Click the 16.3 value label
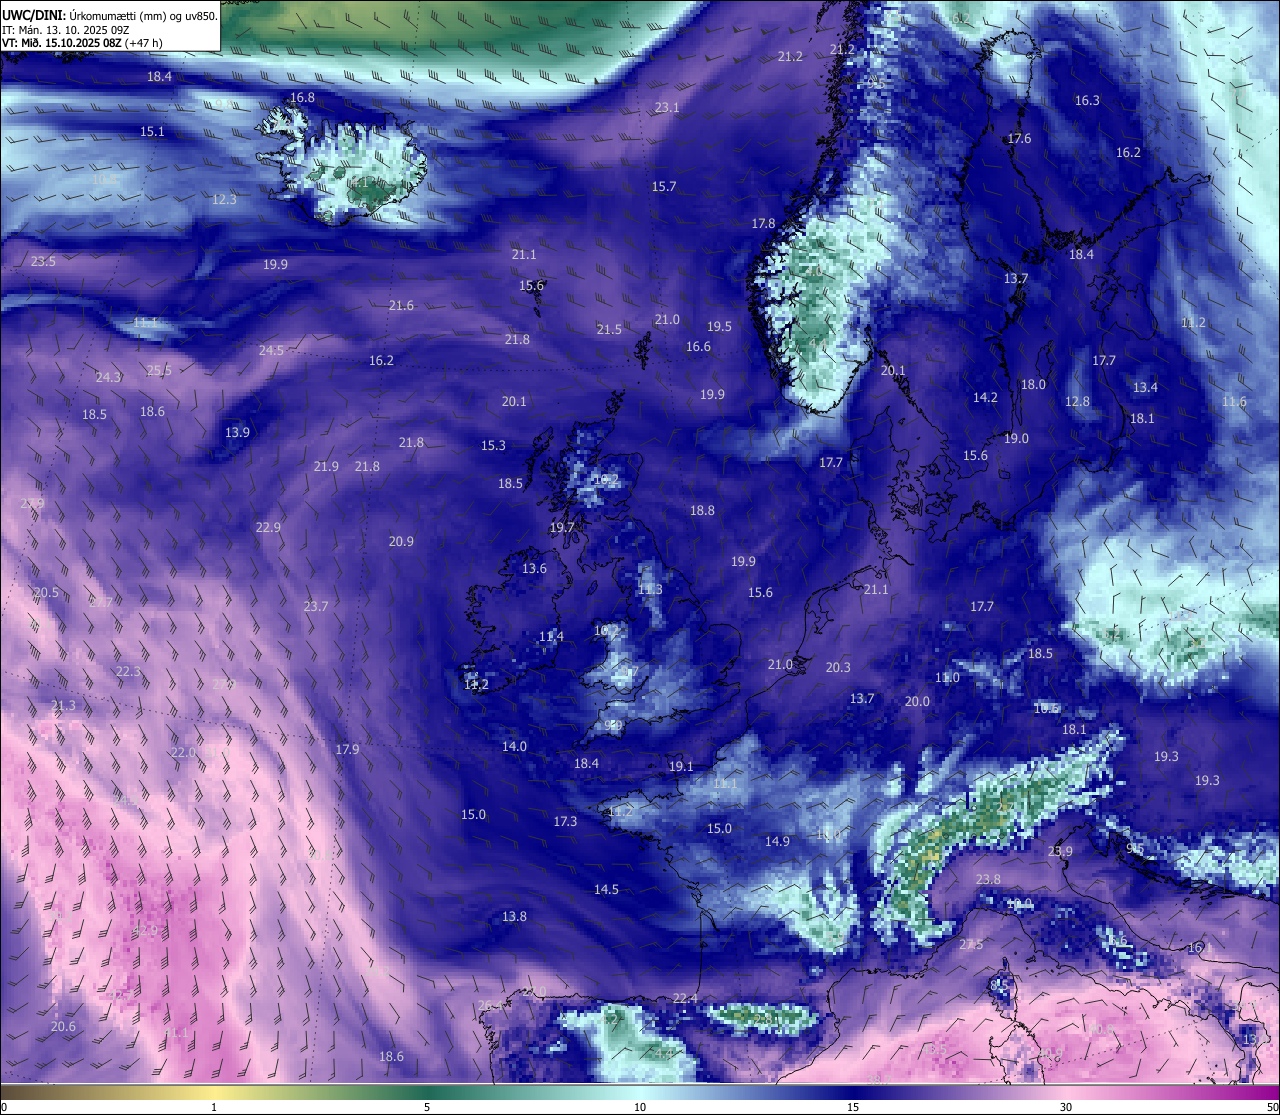The image size is (1280, 1115). (x=1087, y=101)
